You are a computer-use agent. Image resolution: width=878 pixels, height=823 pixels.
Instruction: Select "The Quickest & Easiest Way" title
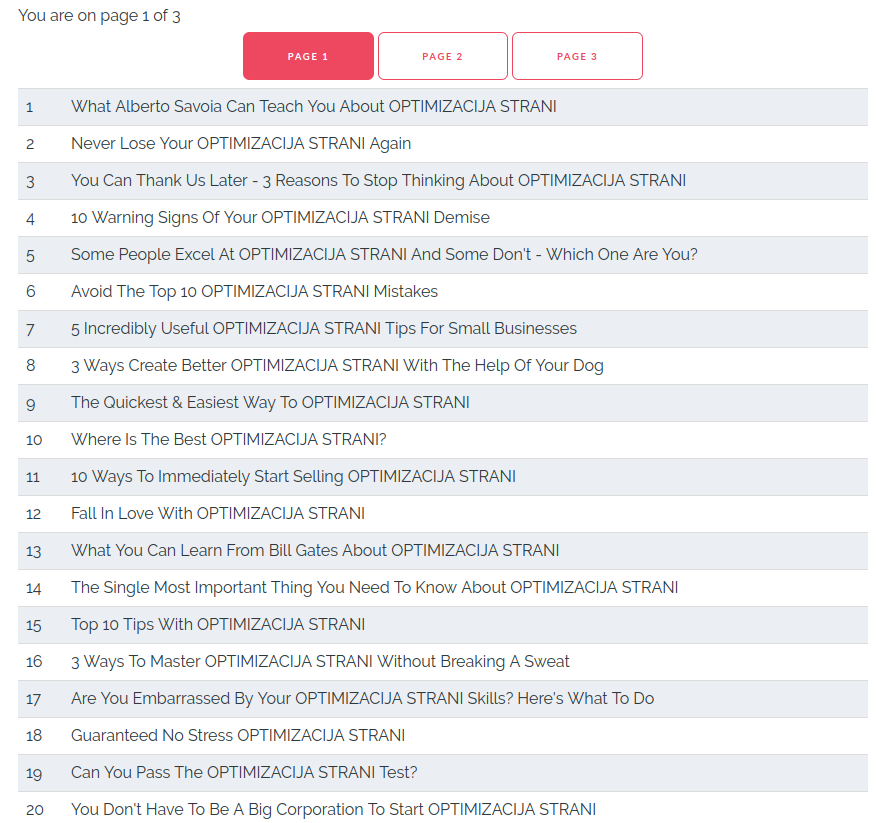click(270, 403)
